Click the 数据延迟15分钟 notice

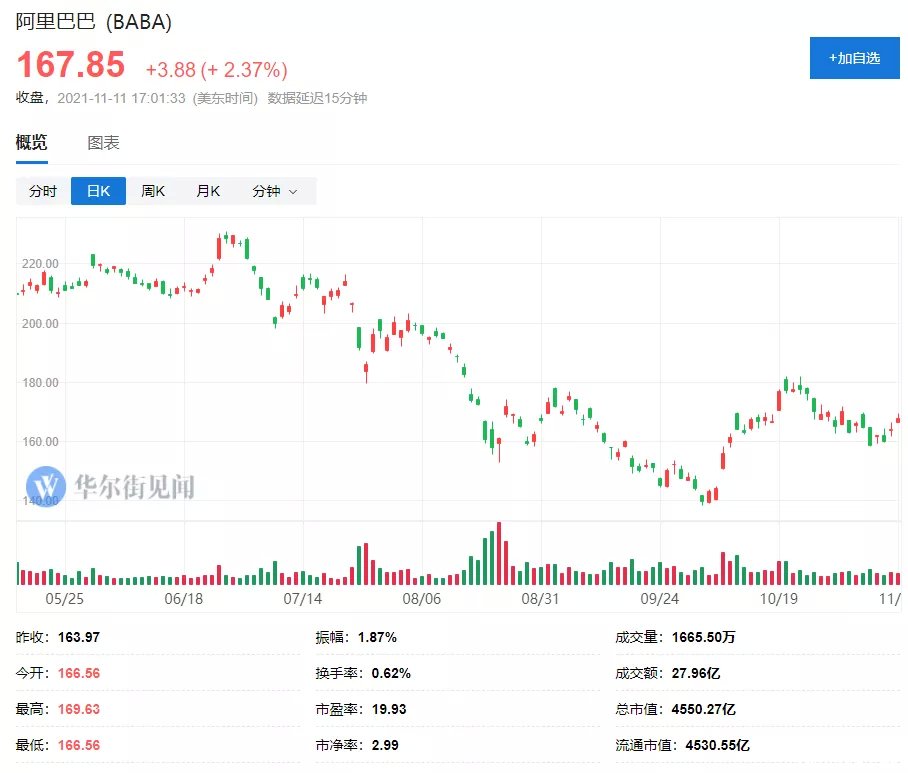[x=317, y=98]
